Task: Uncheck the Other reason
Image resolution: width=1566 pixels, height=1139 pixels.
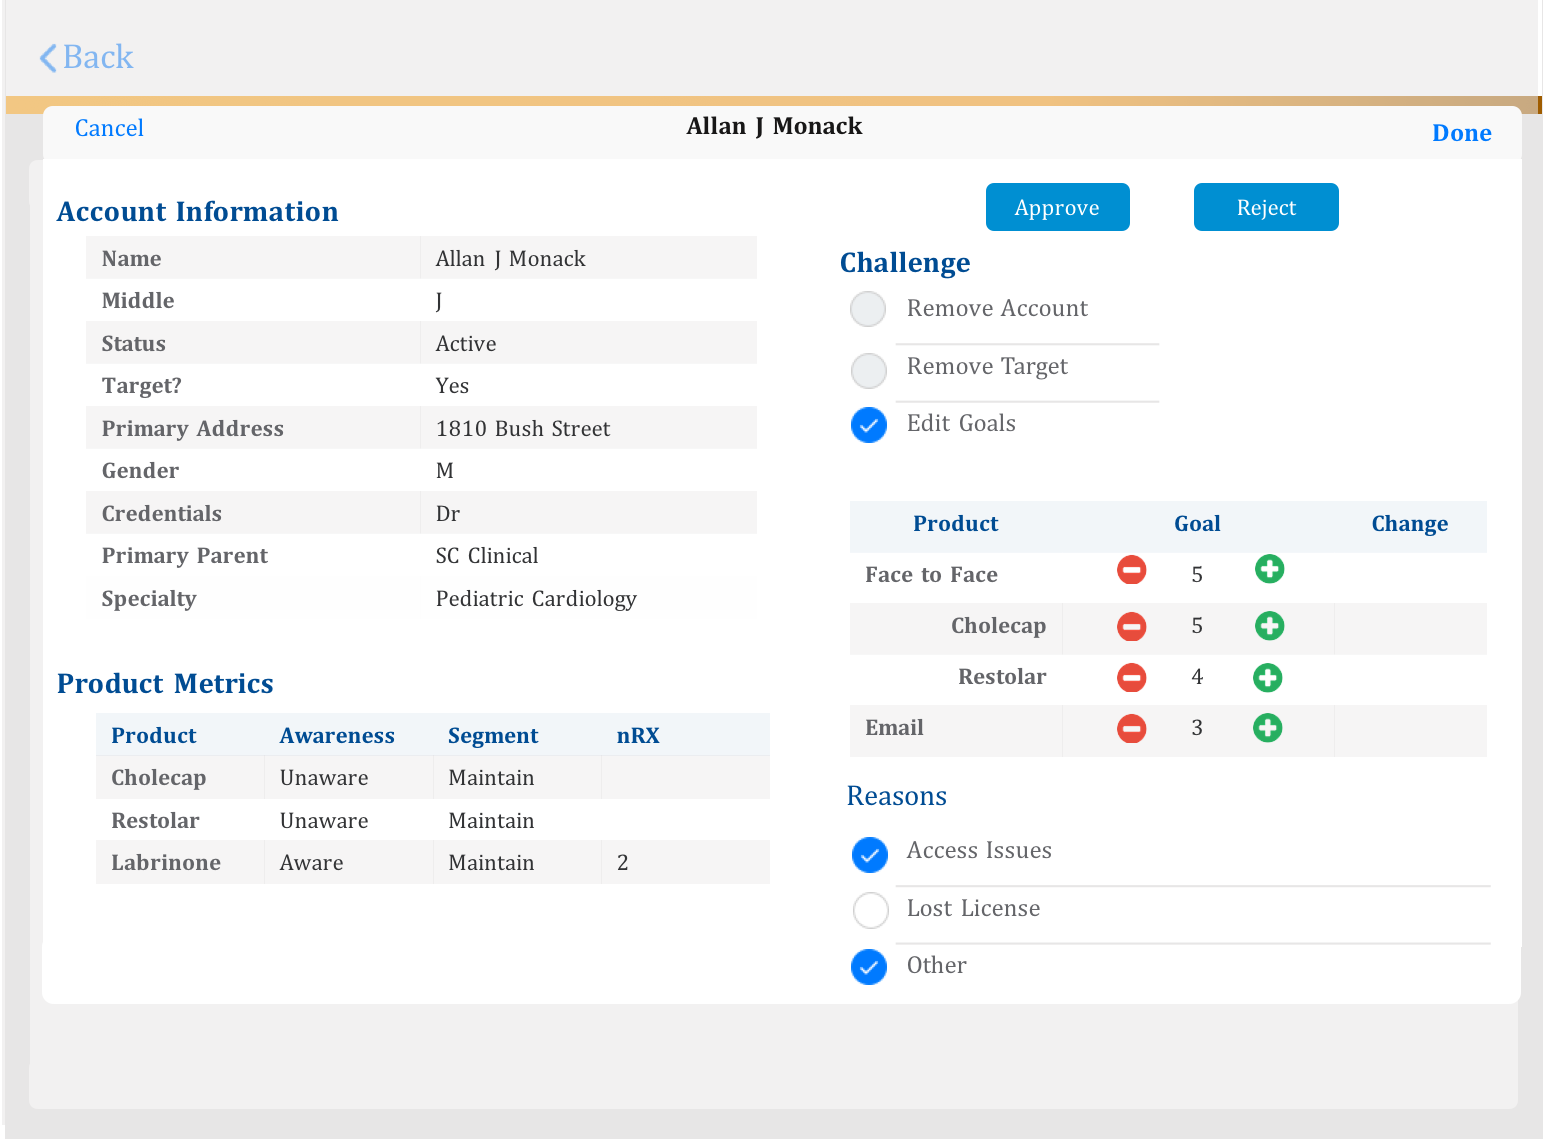Action: click(x=869, y=967)
